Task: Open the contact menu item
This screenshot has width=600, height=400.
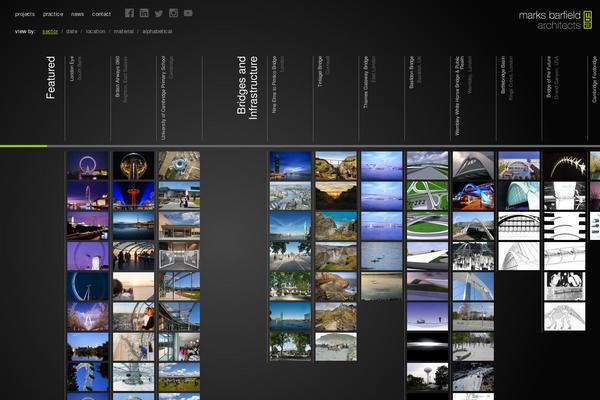Action: pos(101,14)
